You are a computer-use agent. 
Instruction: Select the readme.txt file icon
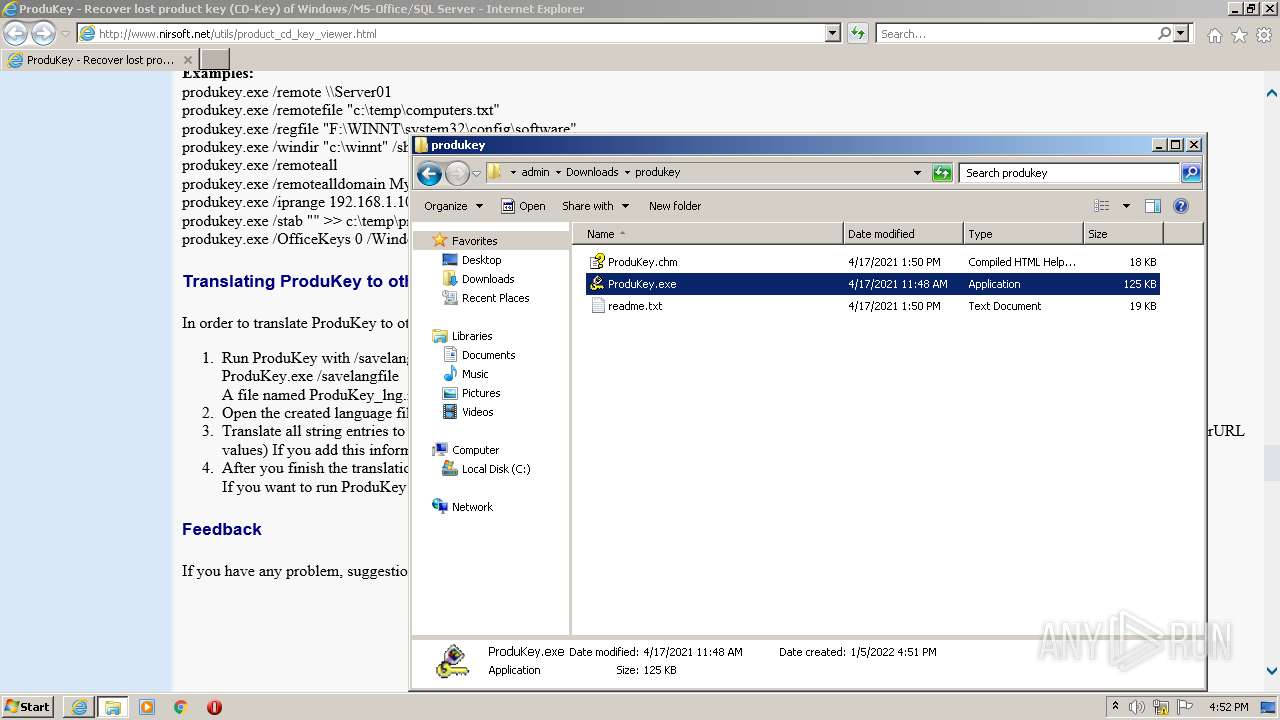click(x=598, y=306)
